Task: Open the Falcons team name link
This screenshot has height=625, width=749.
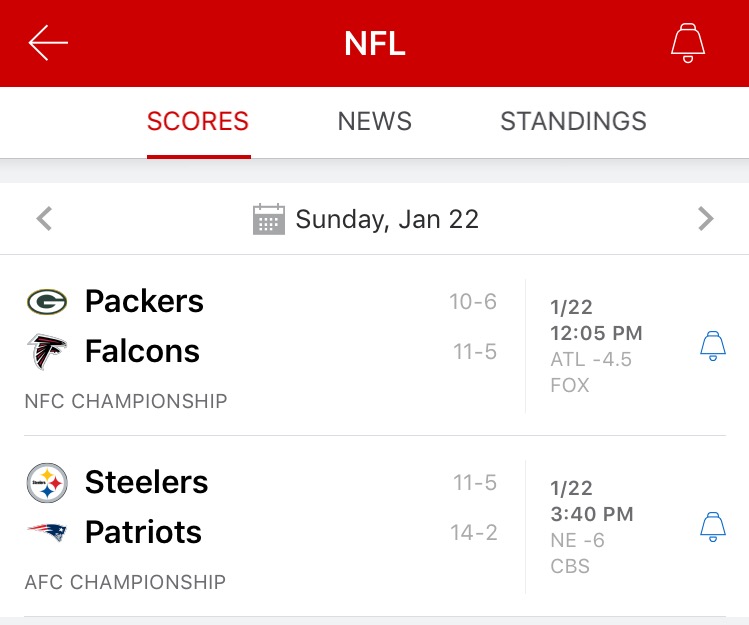Action: click(142, 352)
